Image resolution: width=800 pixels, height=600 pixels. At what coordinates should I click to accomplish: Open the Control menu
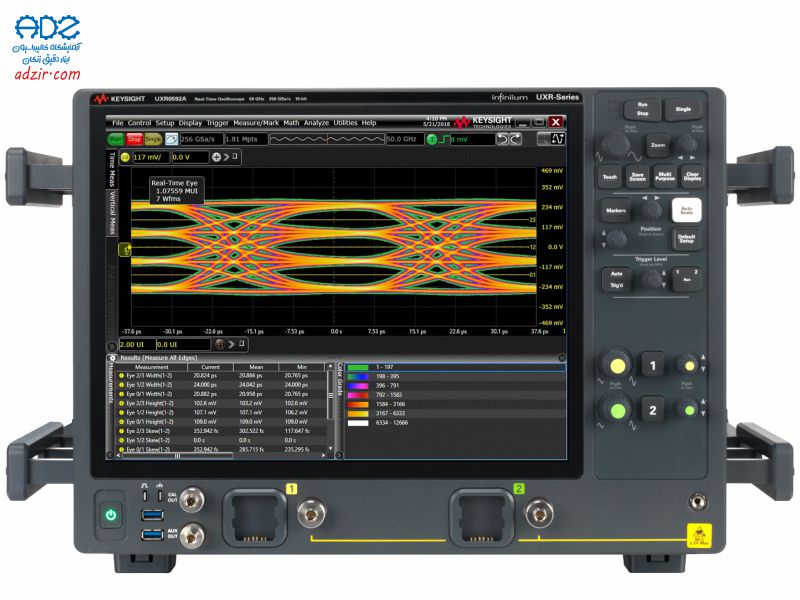(x=139, y=123)
